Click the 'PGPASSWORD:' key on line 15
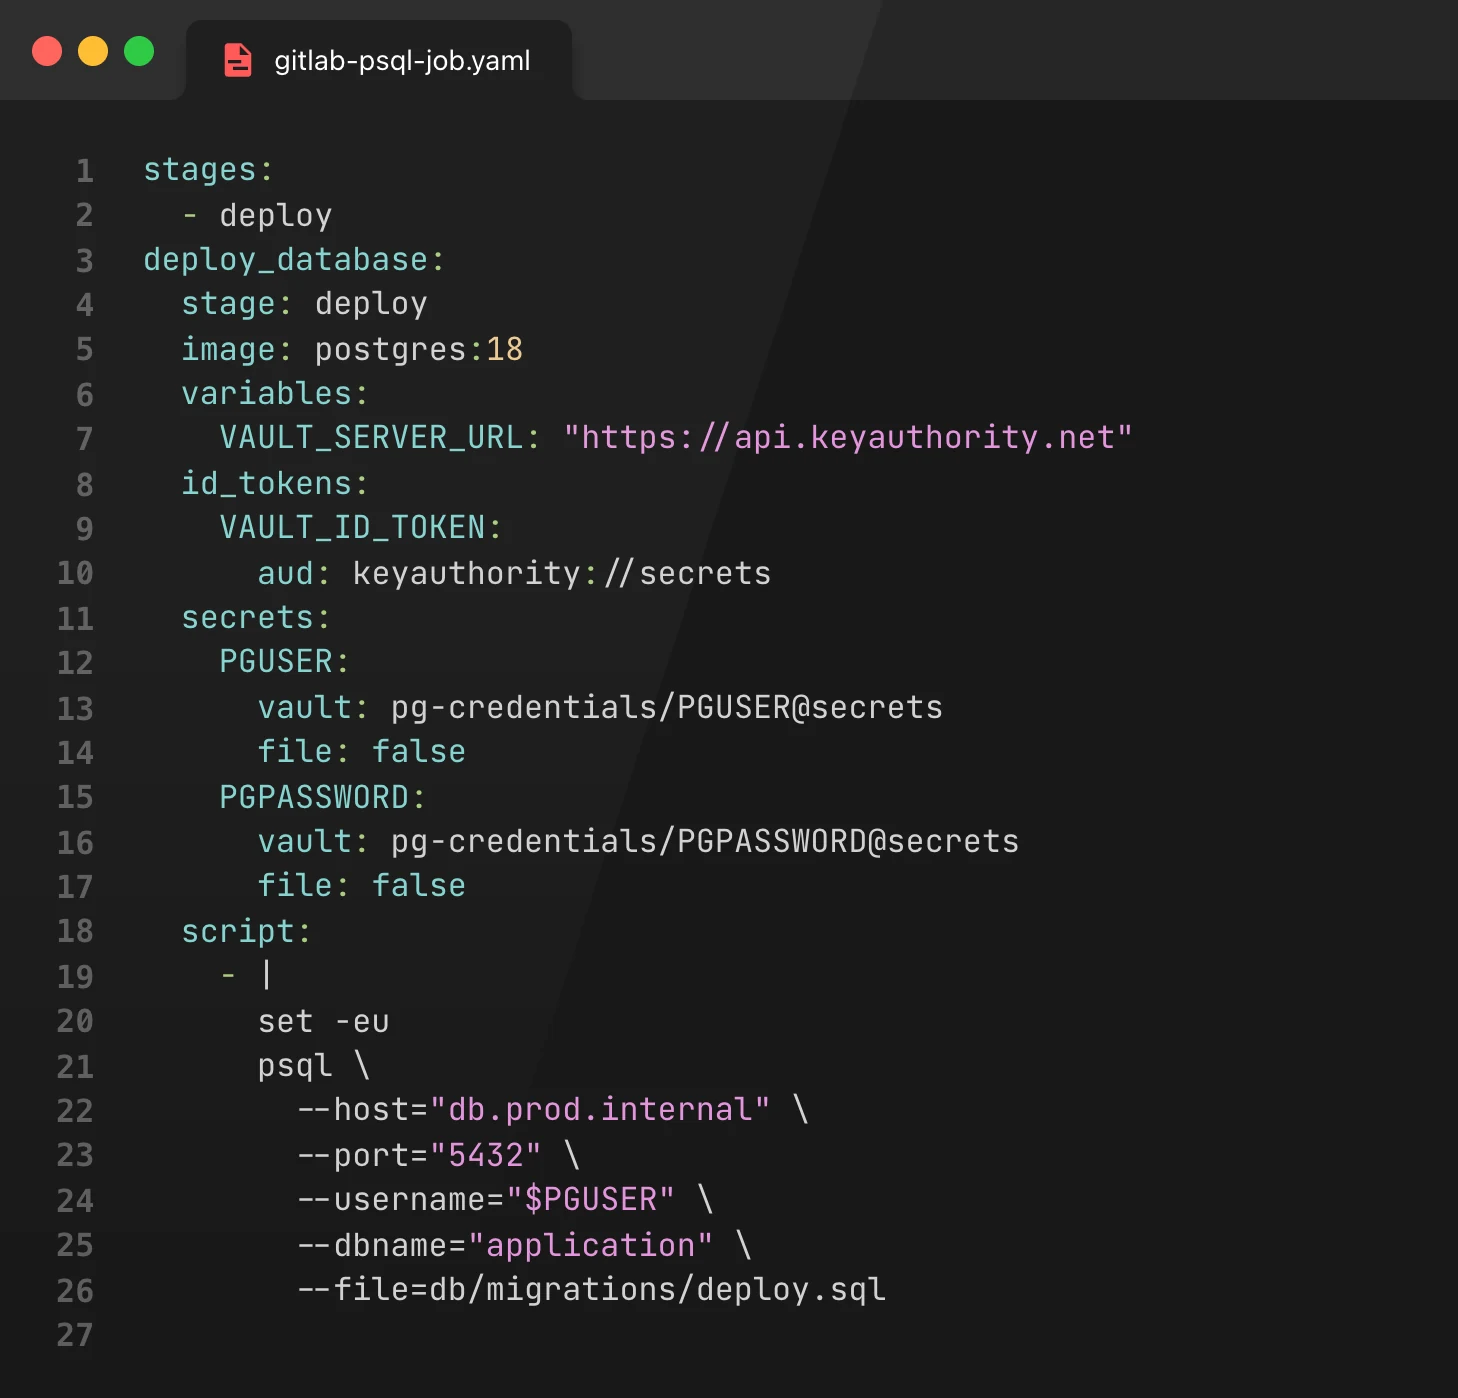The height and width of the screenshot is (1398, 1458). [x=323, y=797]
